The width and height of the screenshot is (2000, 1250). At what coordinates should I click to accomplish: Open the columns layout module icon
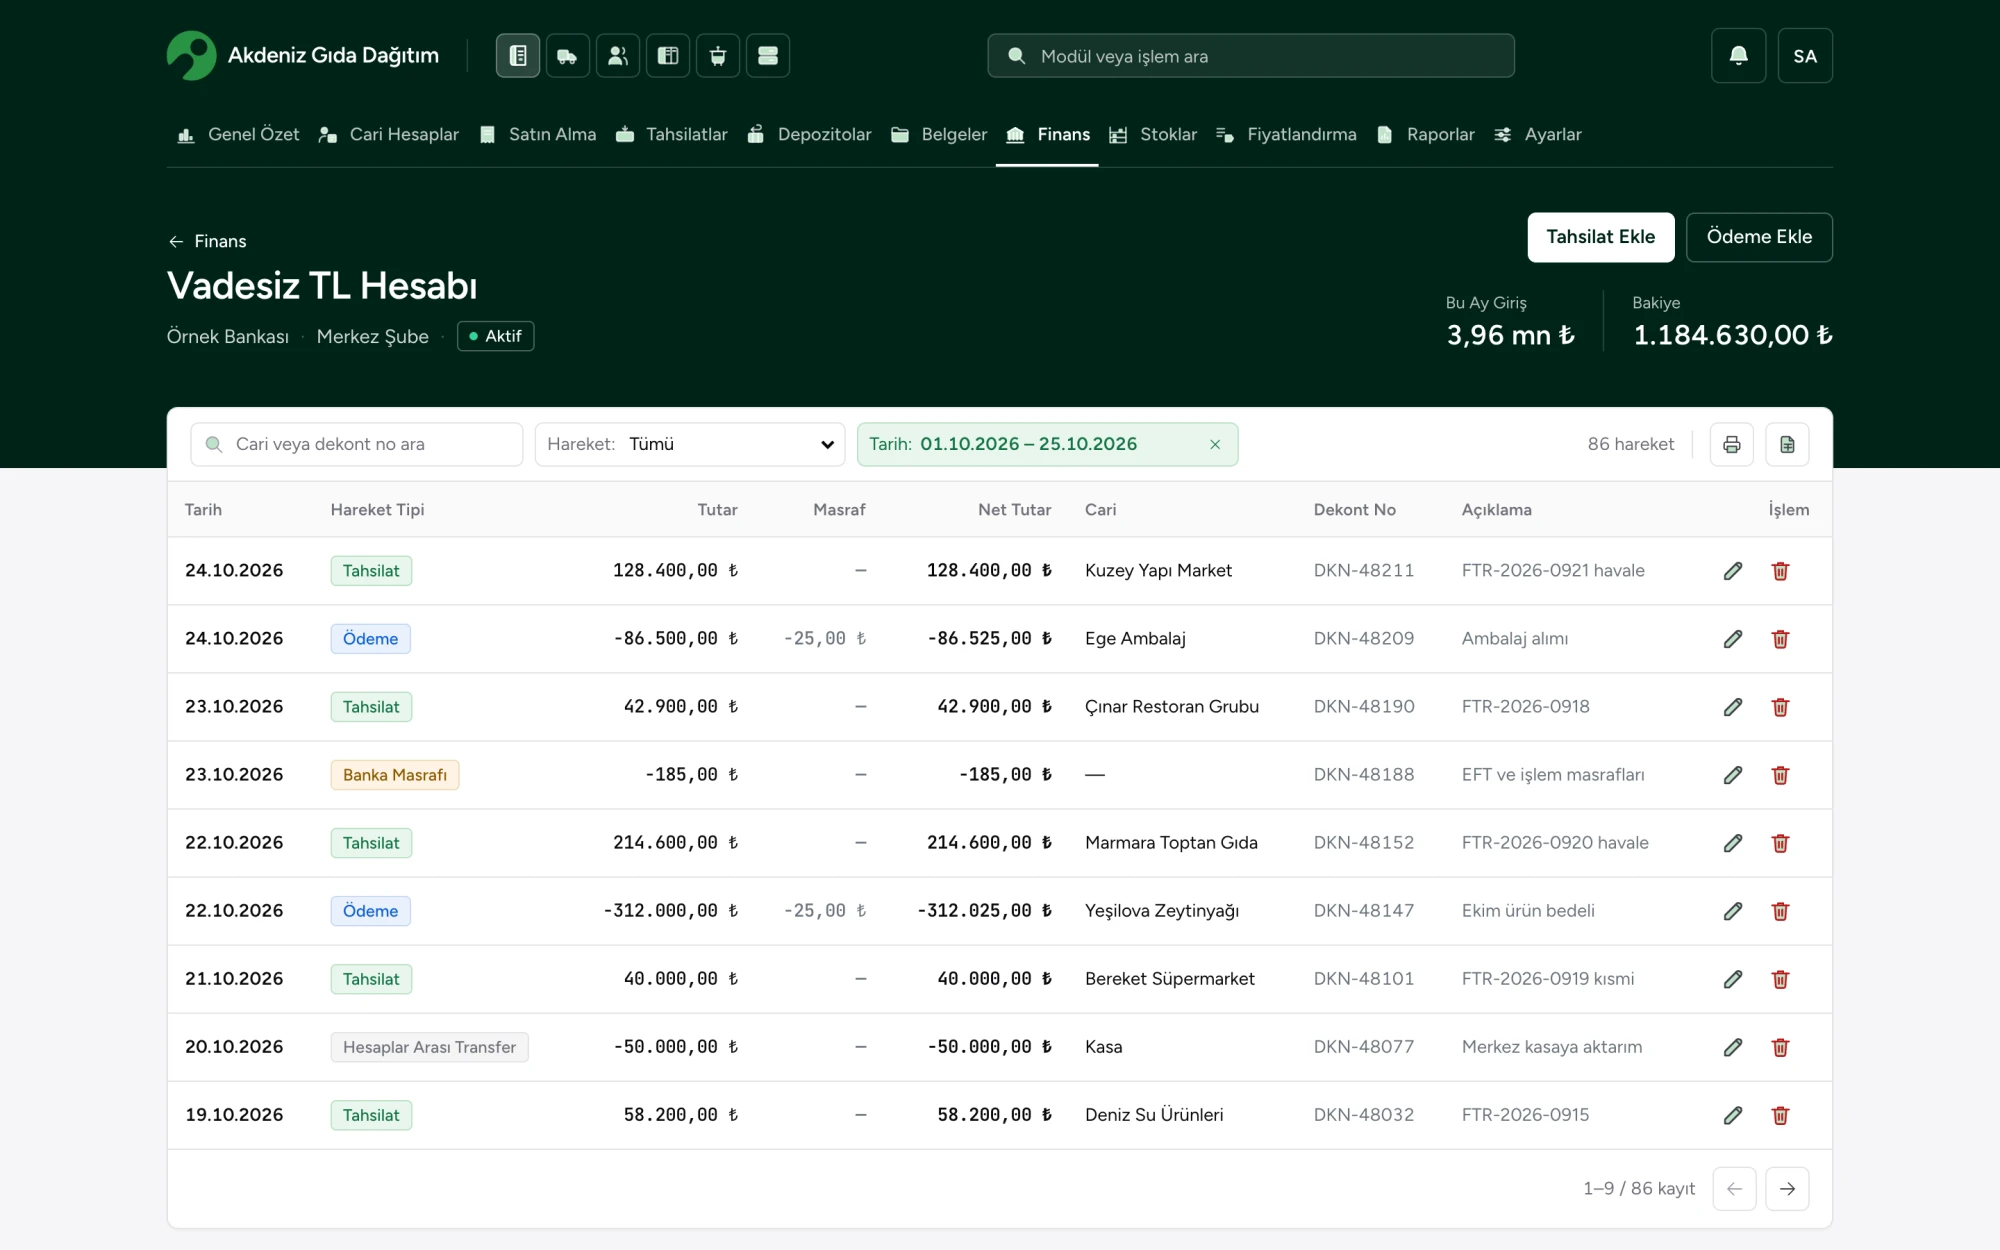coord(668,56)
